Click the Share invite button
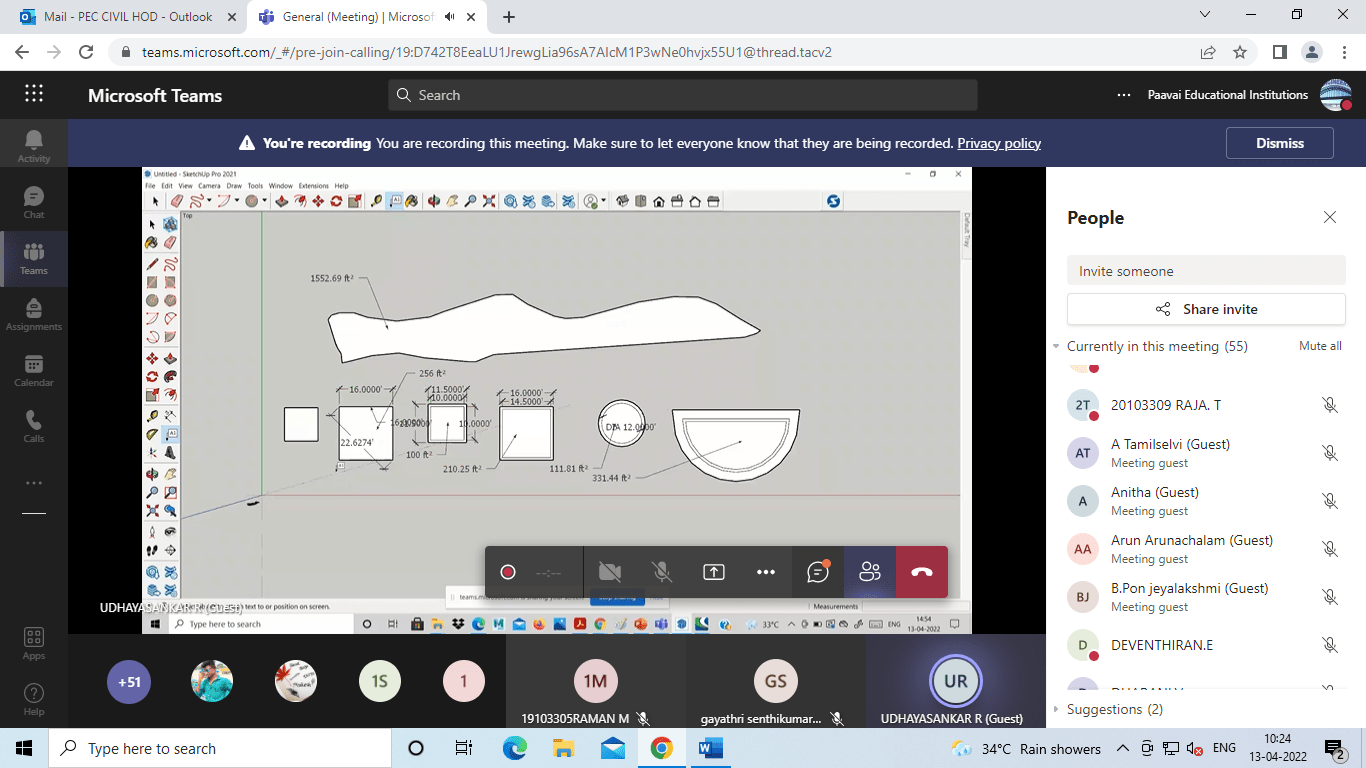The width and height of the screenshot is (1366, 768). pos(1206,309)
